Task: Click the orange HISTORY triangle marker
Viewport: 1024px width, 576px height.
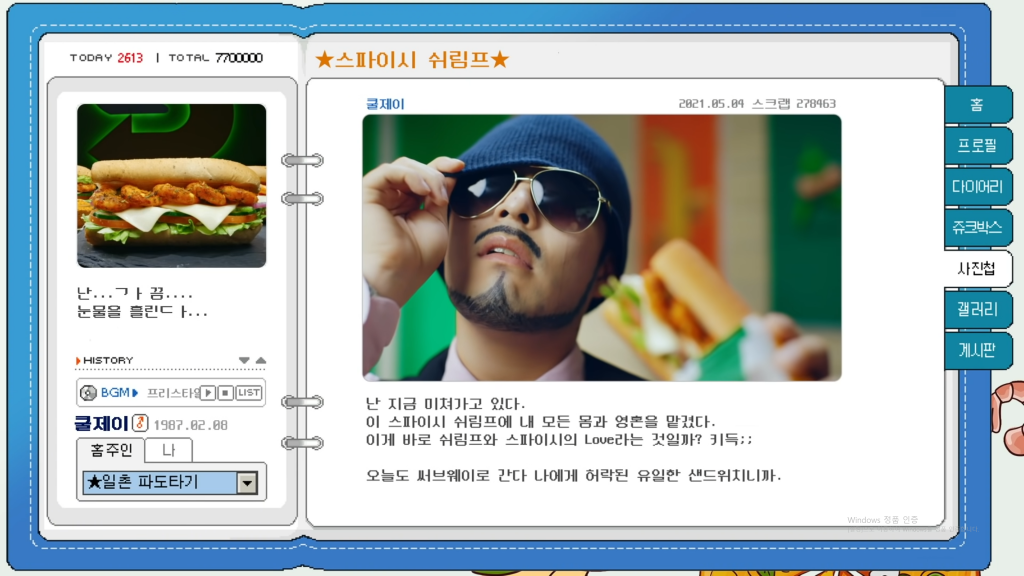Action: click(78, 360)
